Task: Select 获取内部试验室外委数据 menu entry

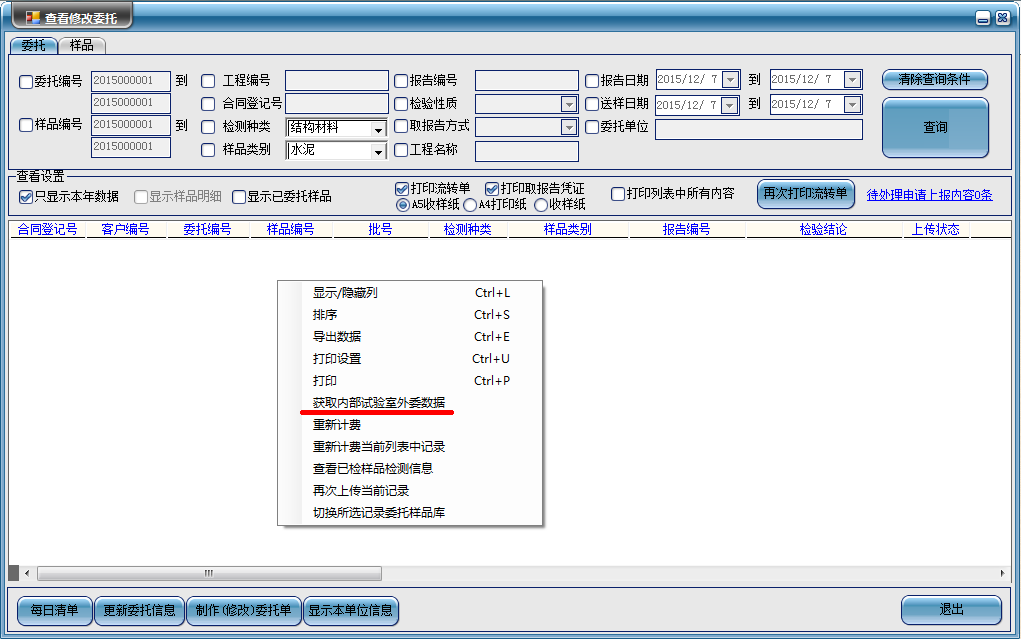Action: [379, 403]
